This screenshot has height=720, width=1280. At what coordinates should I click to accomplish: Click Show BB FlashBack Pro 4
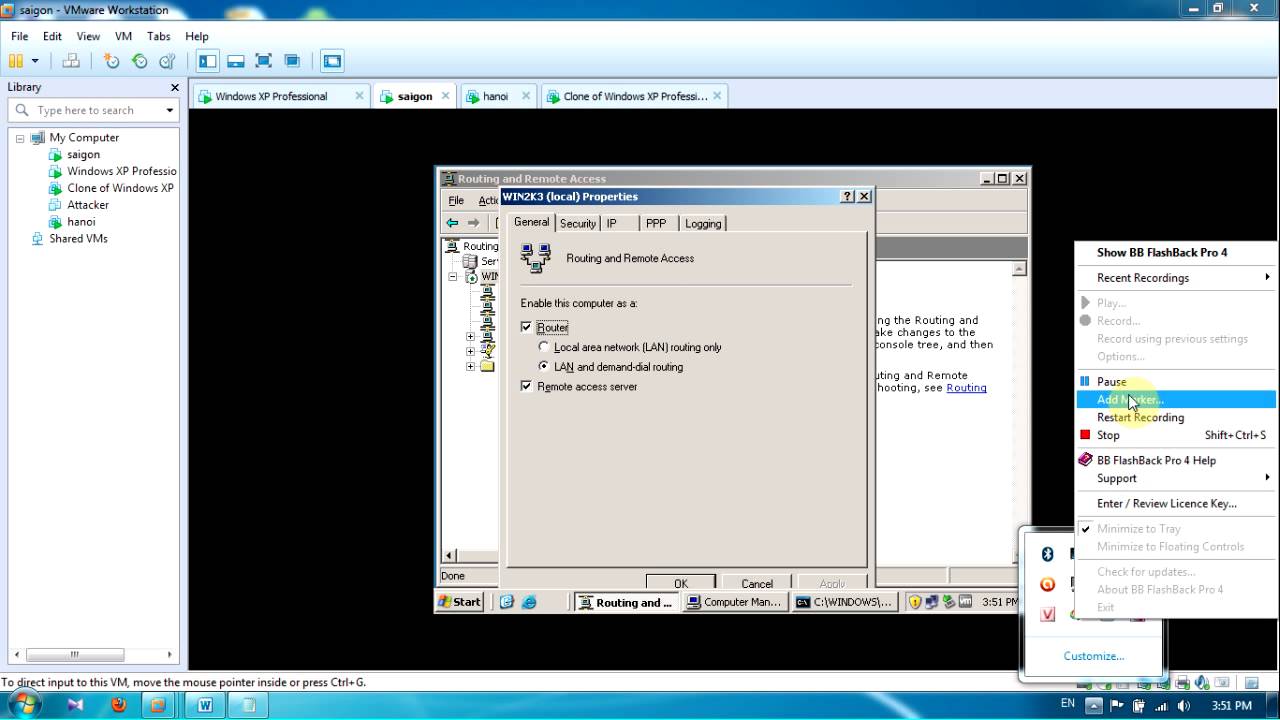click(x=1162, y=252)
